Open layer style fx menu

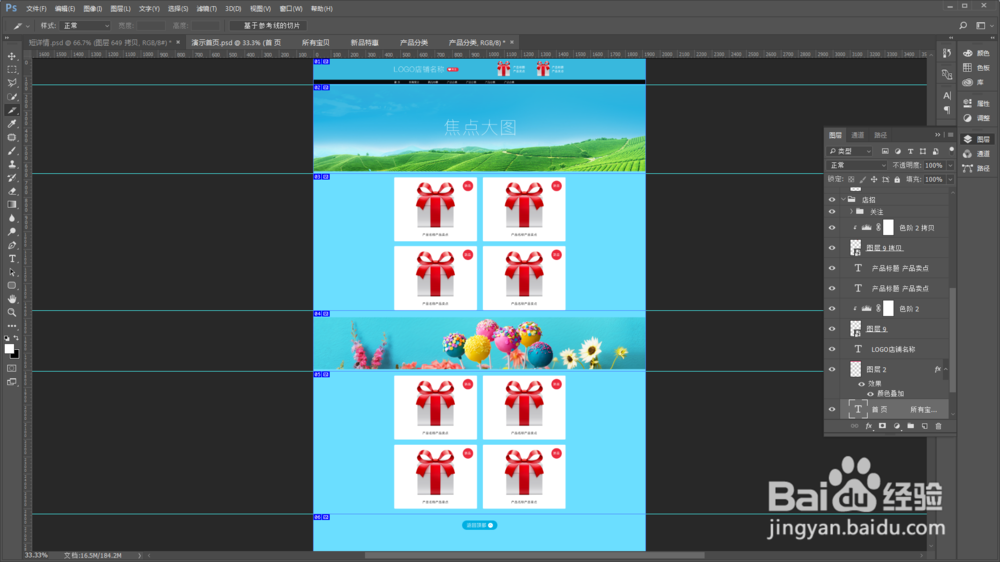(x=869, y=426)
